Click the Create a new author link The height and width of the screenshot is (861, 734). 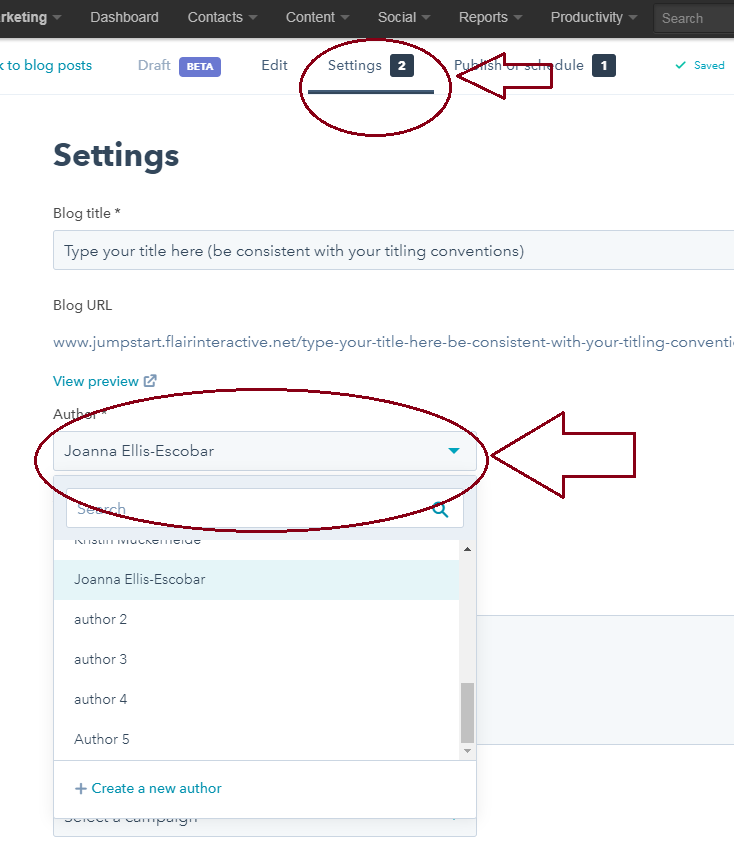[156, 789]
